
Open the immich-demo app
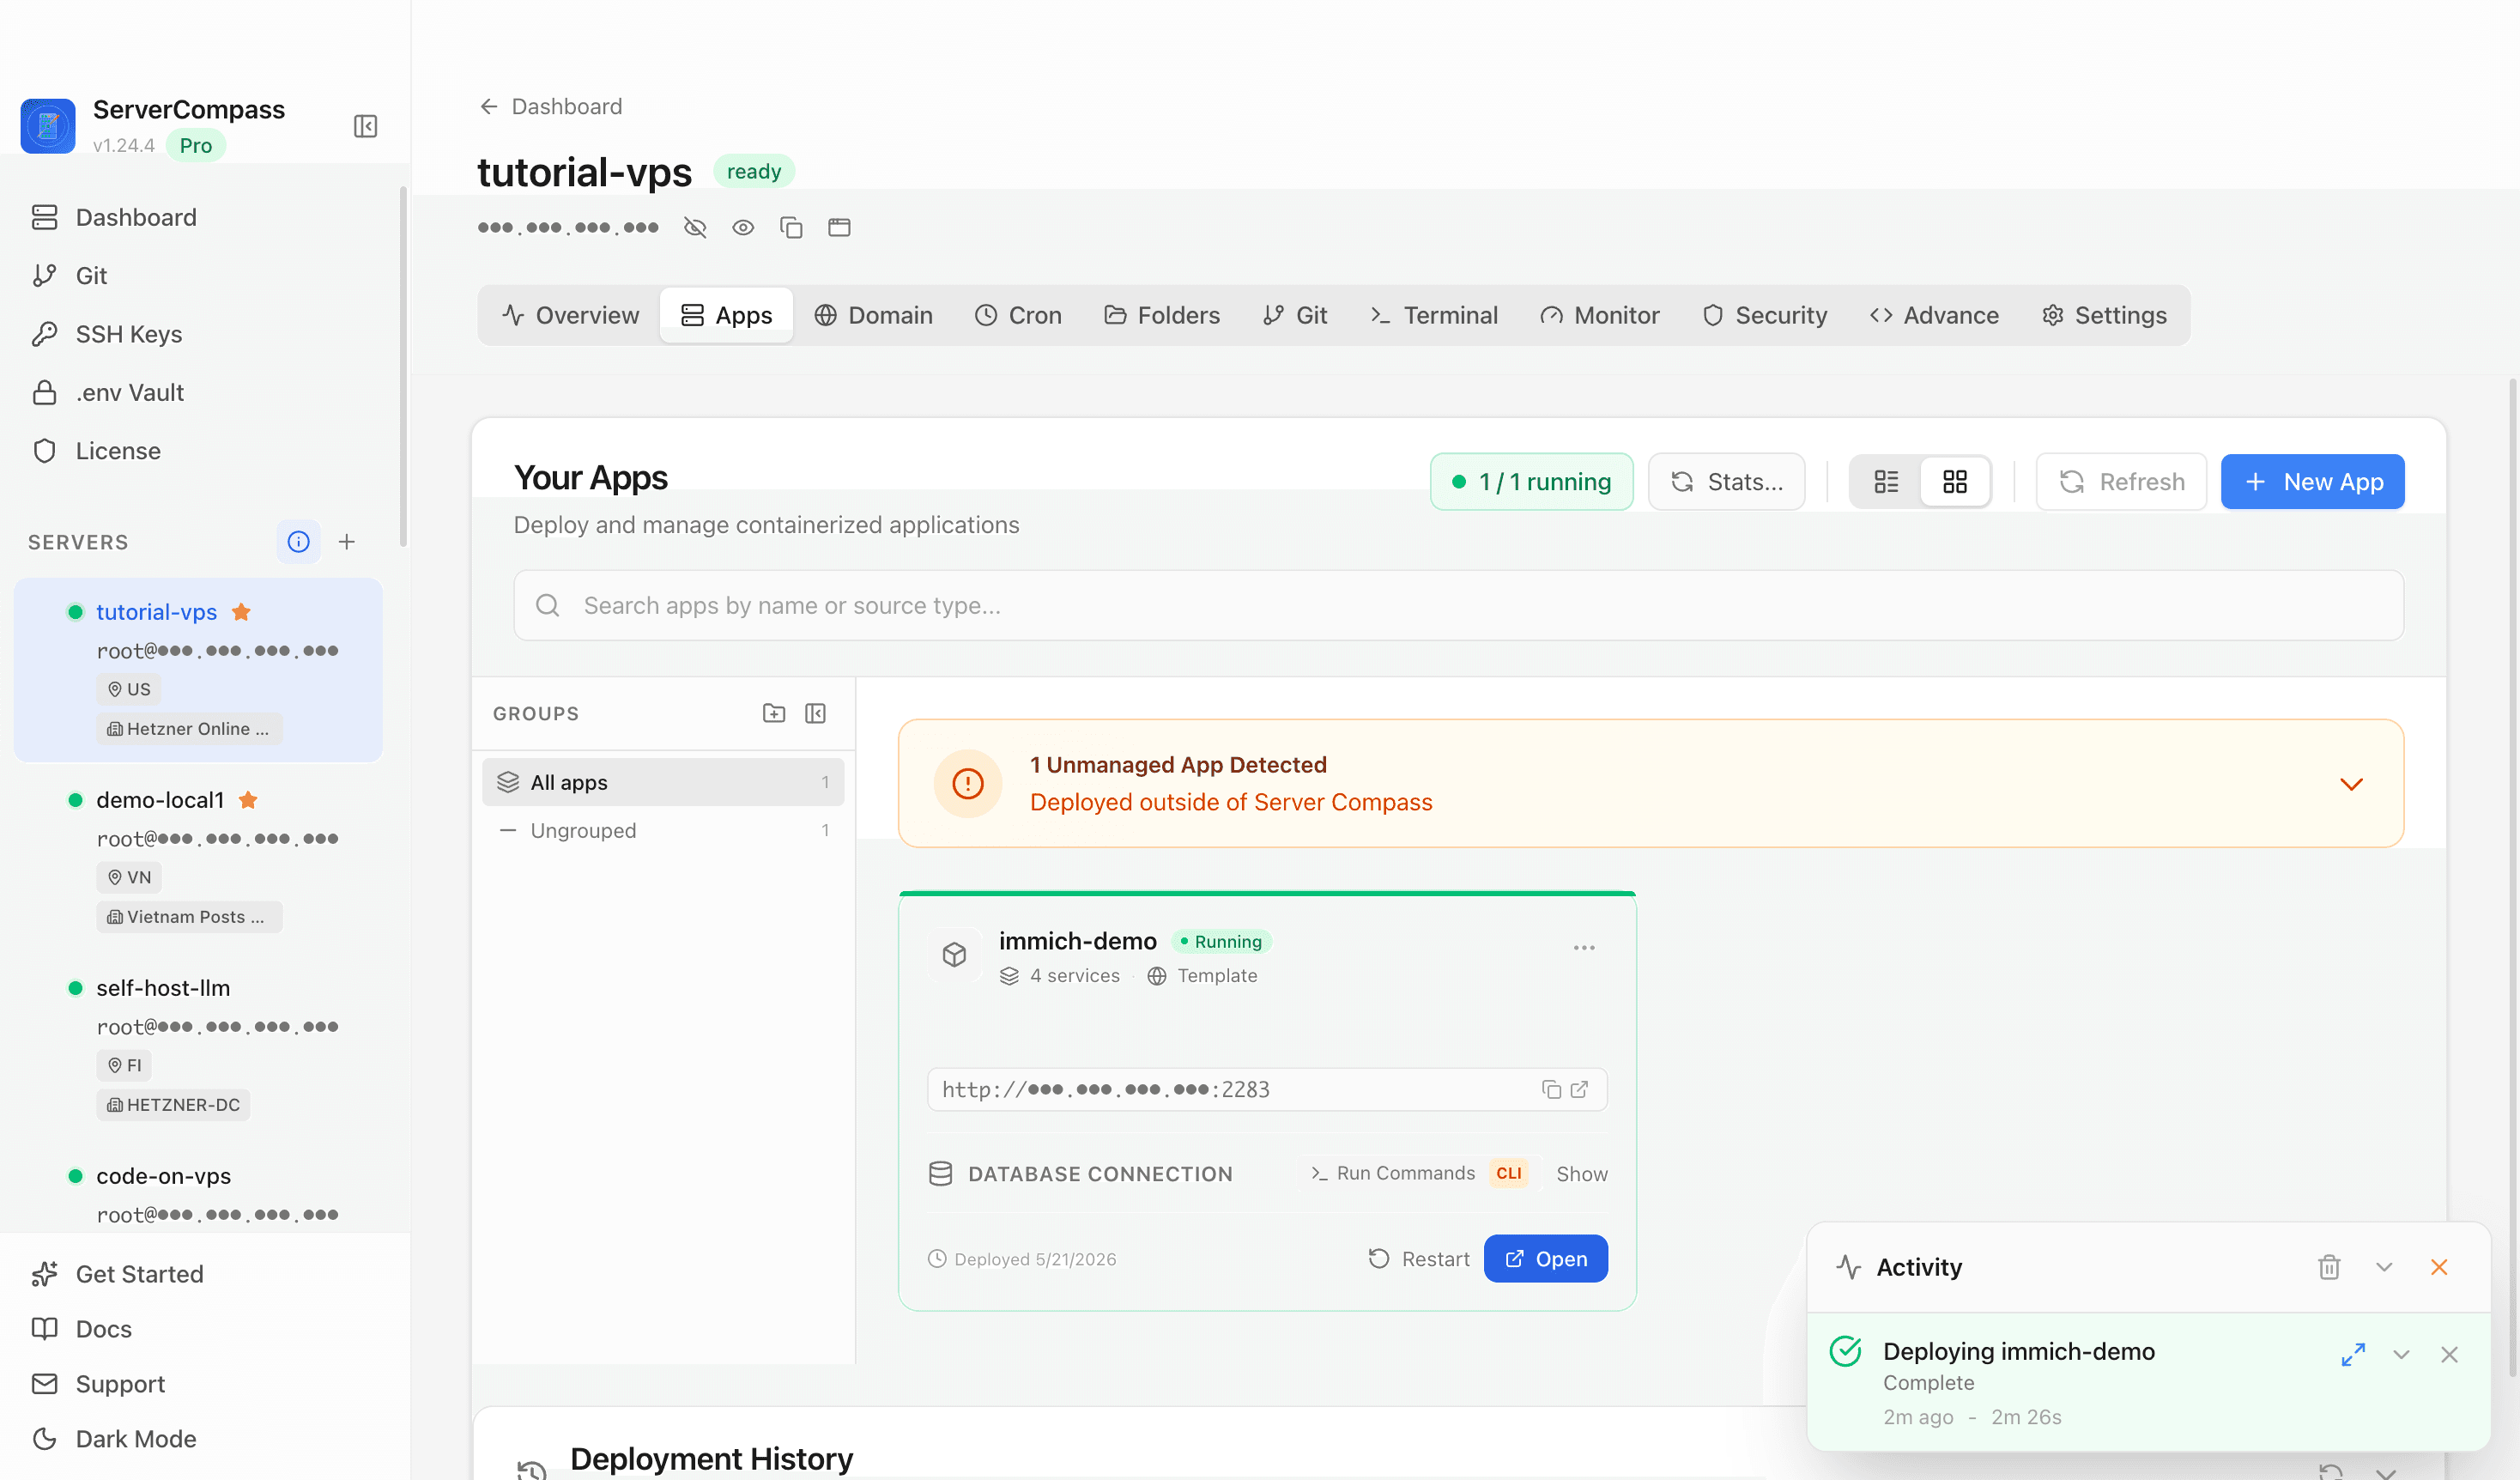[1546, 1259]
